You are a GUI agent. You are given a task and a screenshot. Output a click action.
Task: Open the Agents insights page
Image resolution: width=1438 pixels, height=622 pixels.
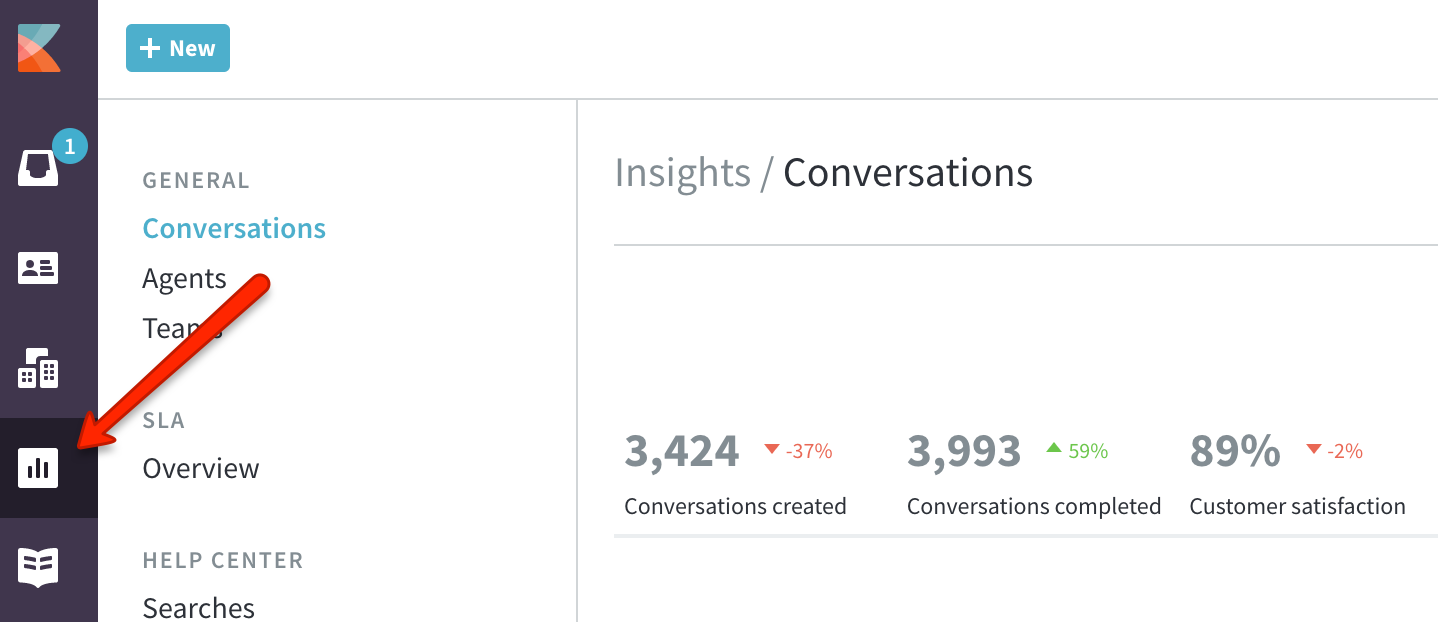pos(184,278)
